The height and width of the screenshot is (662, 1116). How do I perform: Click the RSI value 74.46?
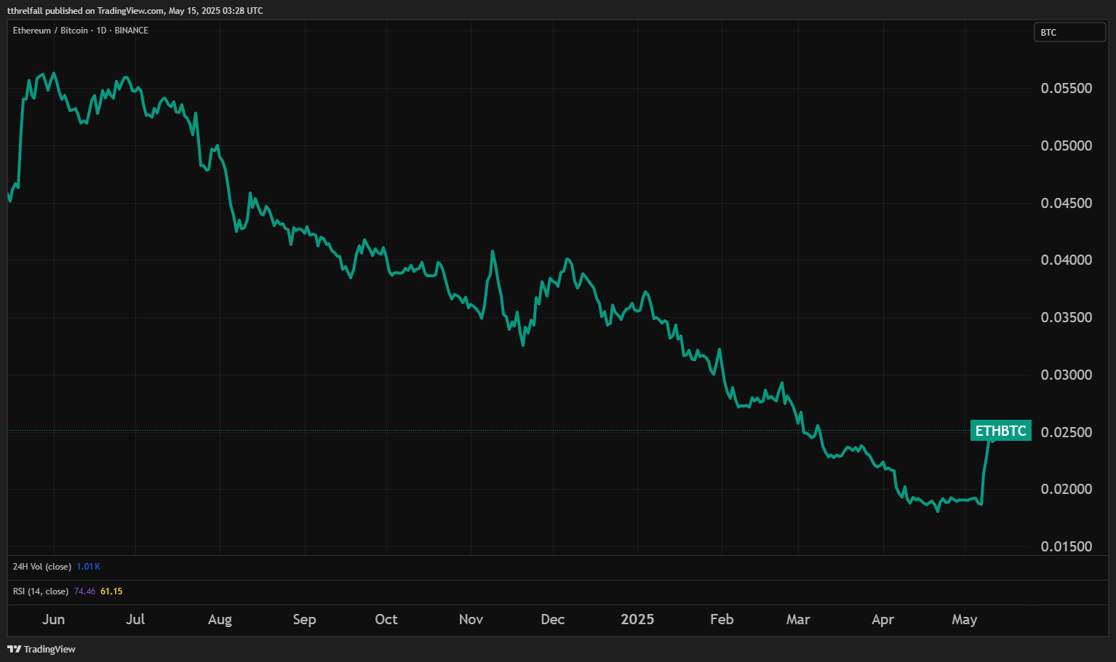tap(85, 591)
